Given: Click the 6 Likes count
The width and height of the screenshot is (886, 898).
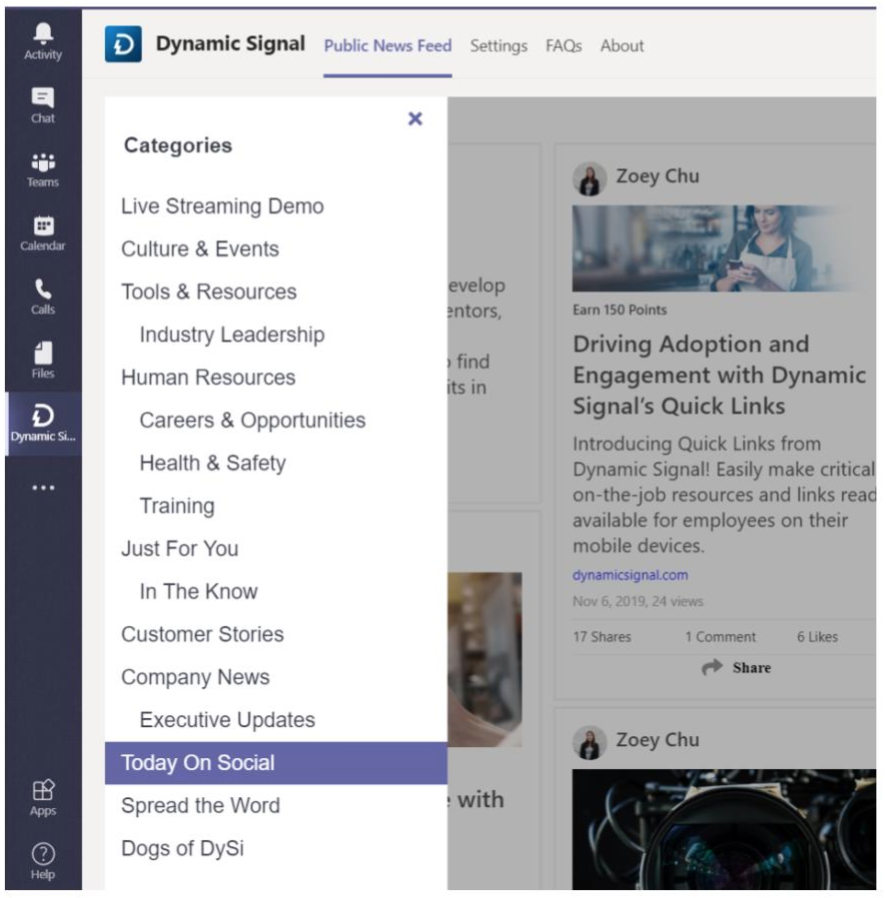Looking at the screenshot, I should point(817,637).
